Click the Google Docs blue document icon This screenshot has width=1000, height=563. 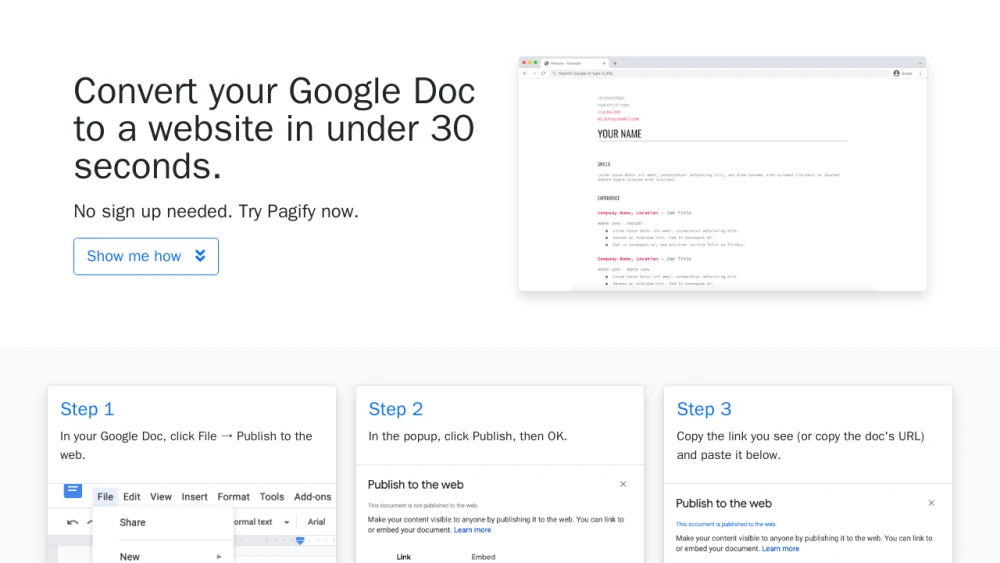[x=73, y=490]
